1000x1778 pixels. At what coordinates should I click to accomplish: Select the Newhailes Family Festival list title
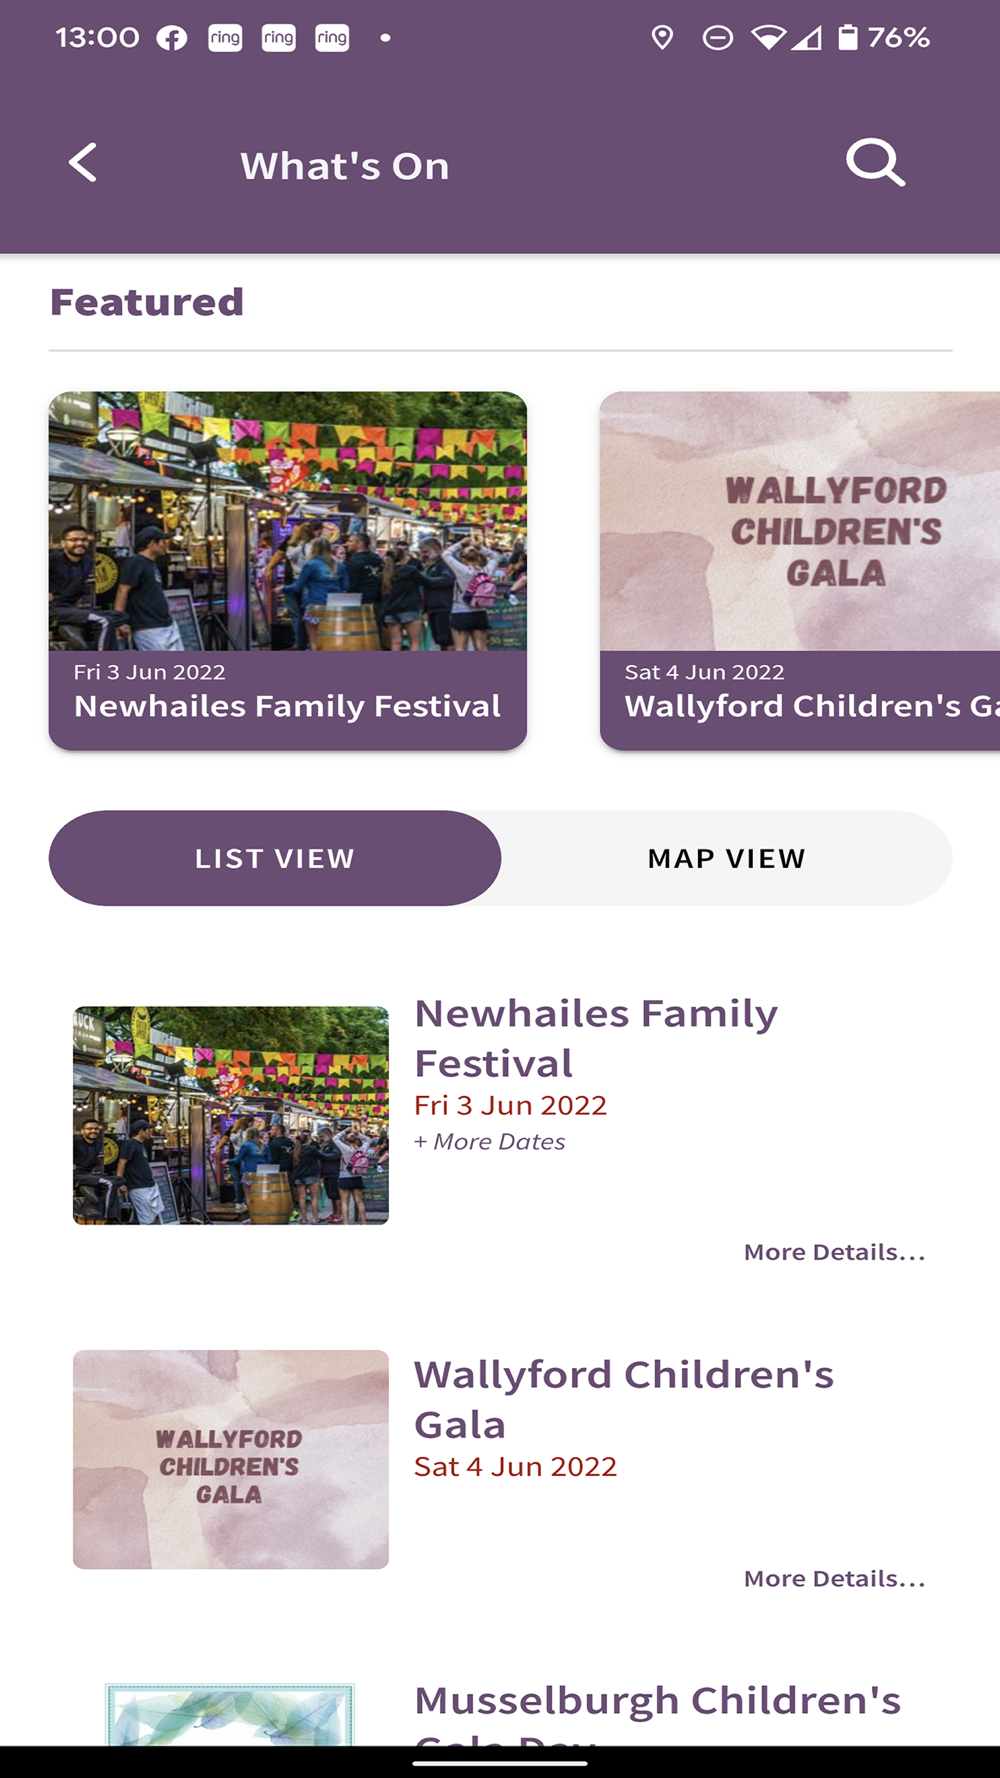pos(596,1038)
